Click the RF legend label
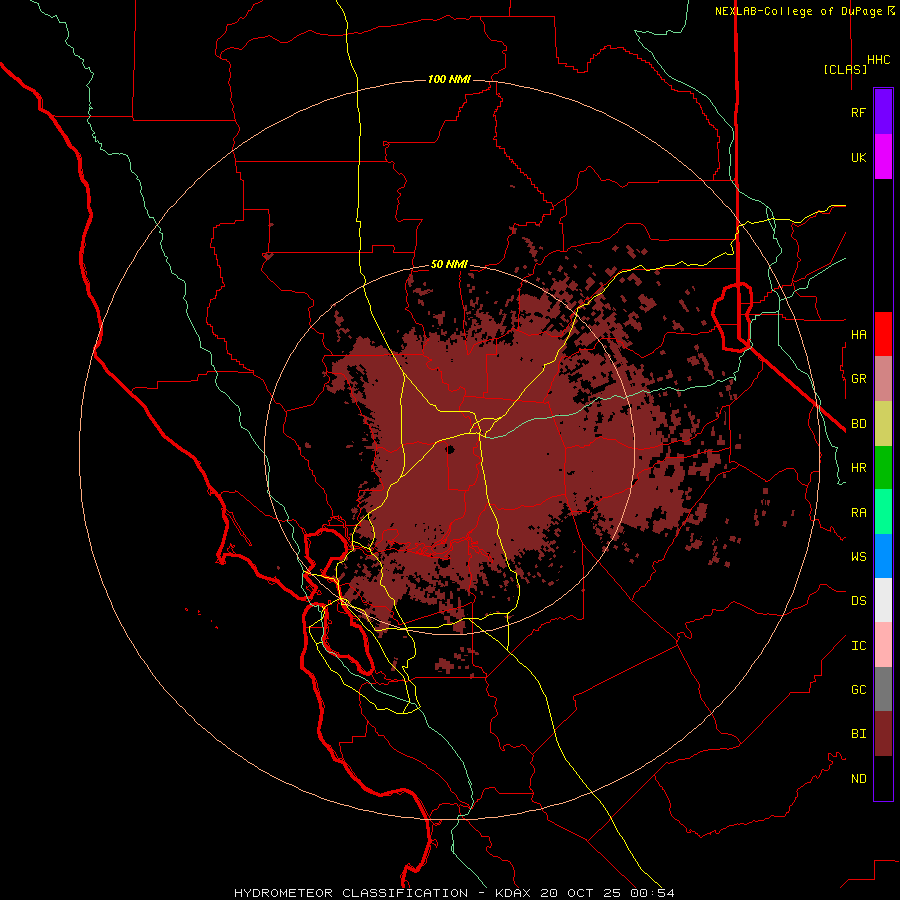900x900 pixels. [858, 112]
